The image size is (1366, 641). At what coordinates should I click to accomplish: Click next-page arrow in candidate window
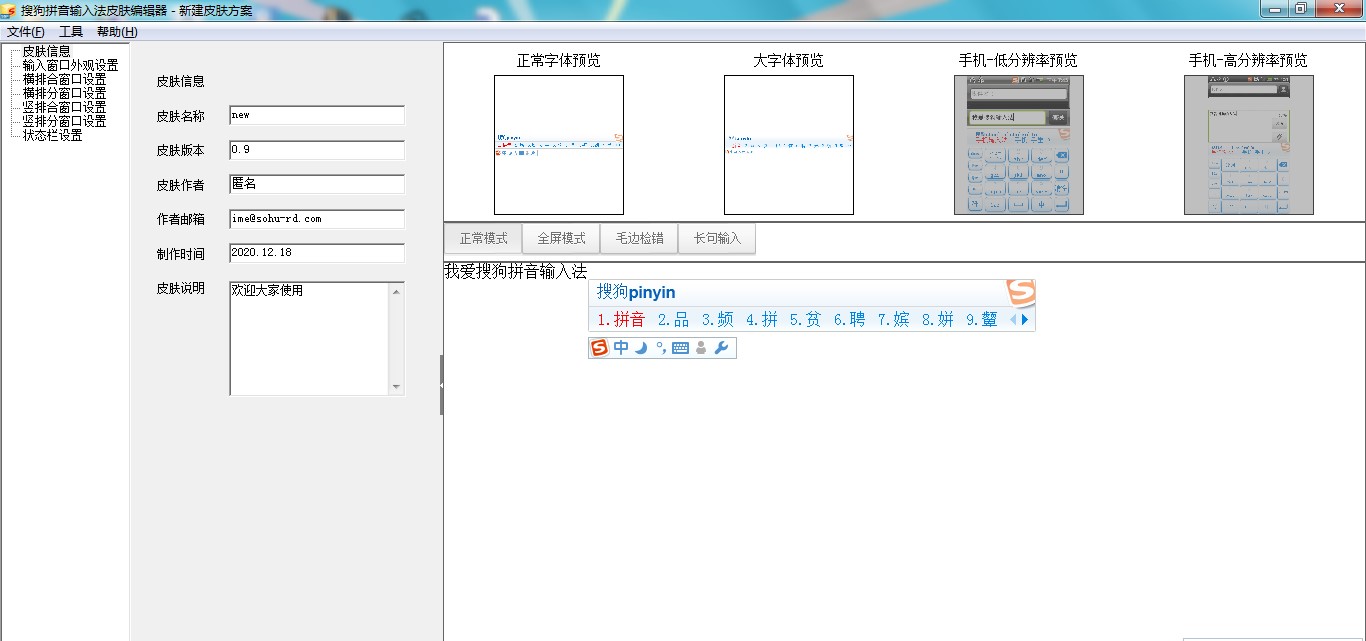pyautogui.click(x=1024, y=320)
